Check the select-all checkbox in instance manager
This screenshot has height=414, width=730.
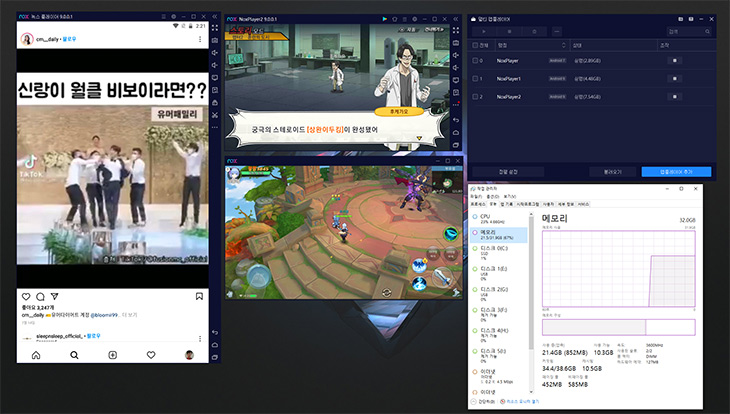(475, 45)
